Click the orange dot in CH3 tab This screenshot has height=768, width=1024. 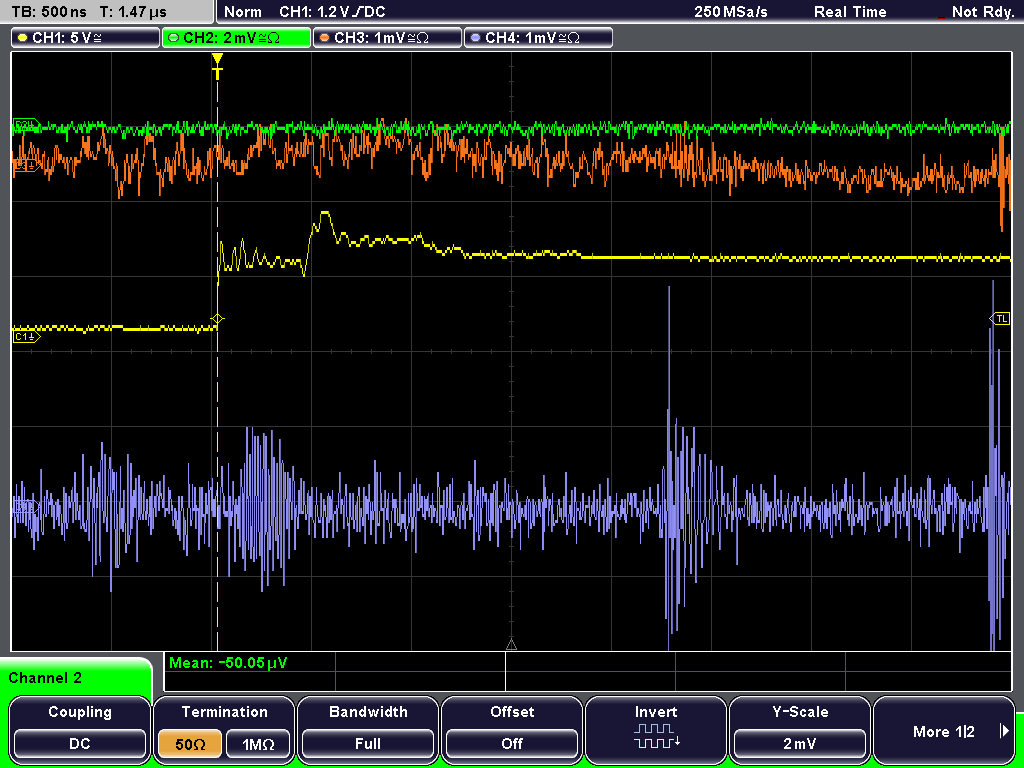point(325,38)
